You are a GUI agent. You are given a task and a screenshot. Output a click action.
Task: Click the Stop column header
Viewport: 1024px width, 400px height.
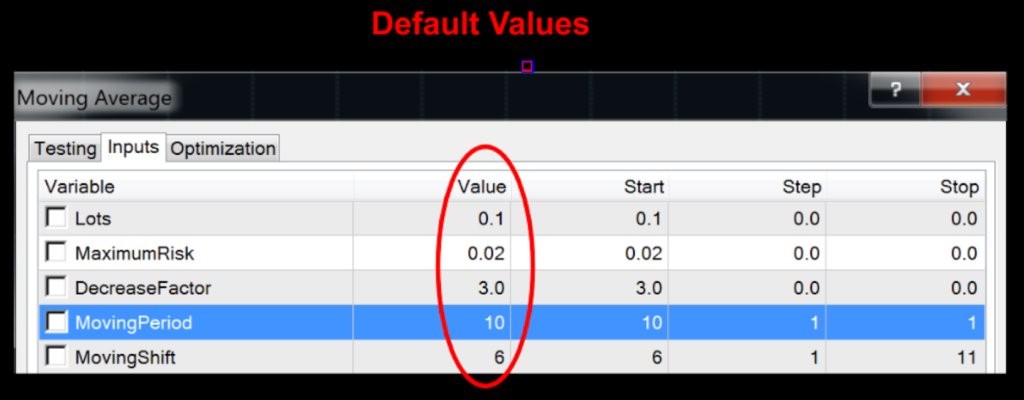click(958, 187)
